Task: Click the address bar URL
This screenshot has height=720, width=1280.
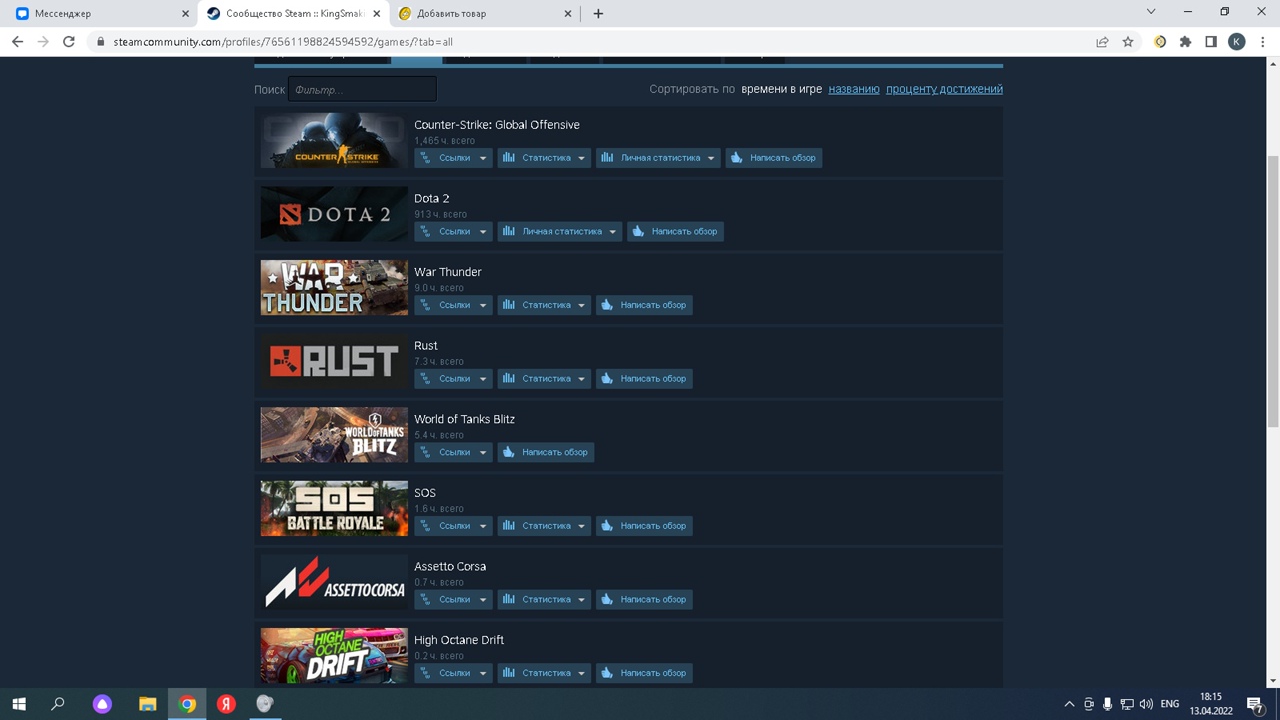Action: [283, 42]
